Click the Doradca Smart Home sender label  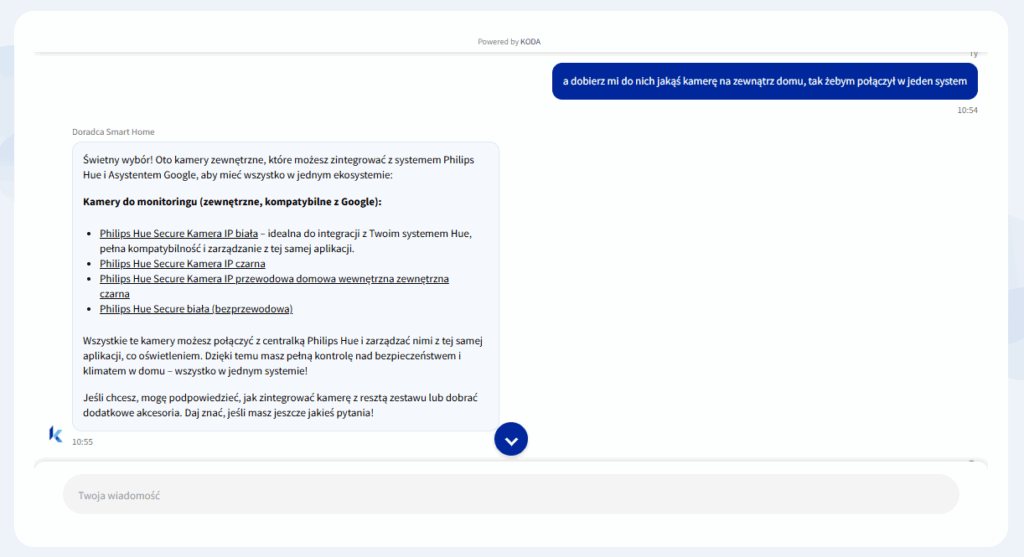[x=113, y=132]
